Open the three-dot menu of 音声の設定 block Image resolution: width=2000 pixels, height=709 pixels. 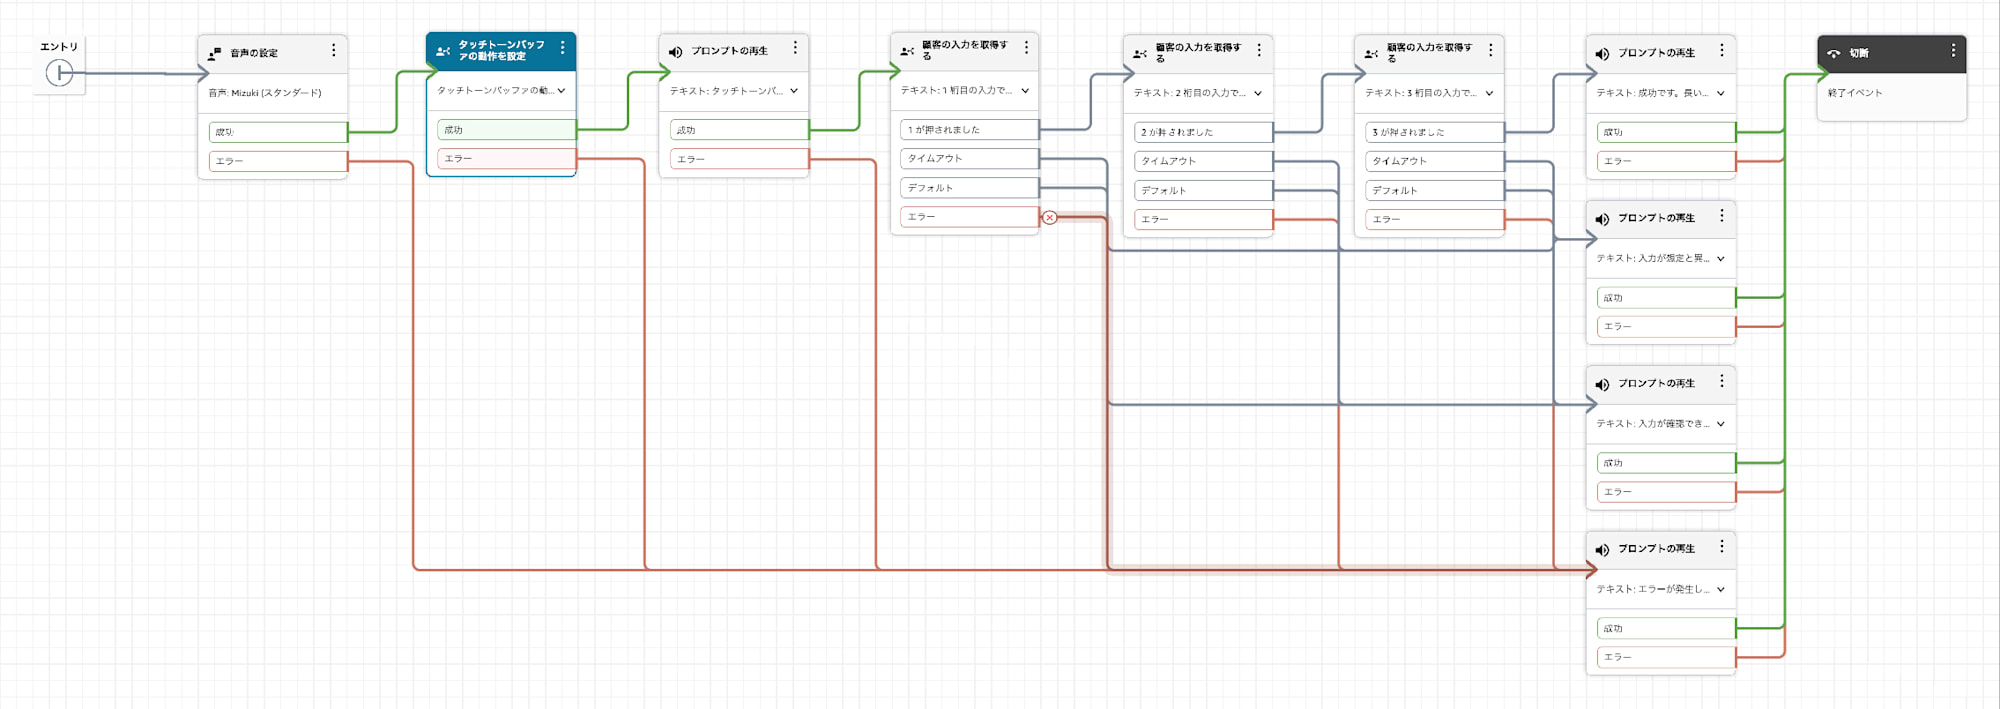click(x=334, y=50)
